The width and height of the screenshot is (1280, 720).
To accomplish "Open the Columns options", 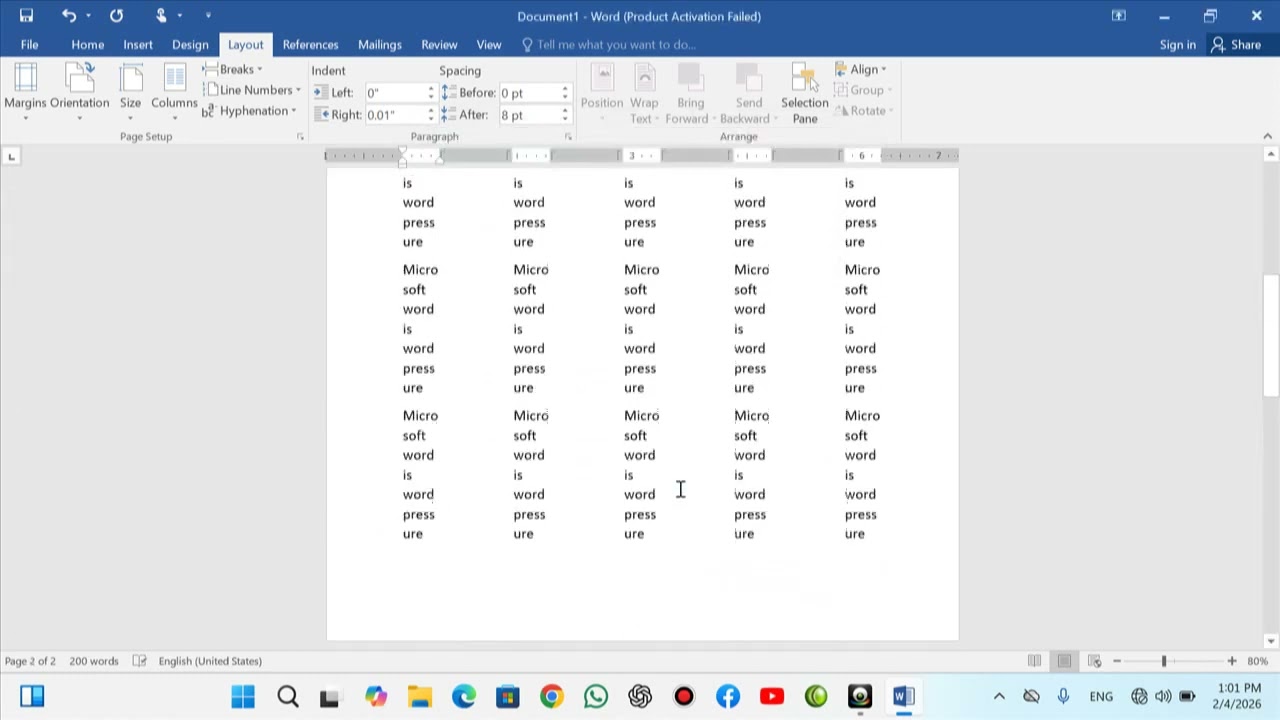I will (x=174, y=91).
